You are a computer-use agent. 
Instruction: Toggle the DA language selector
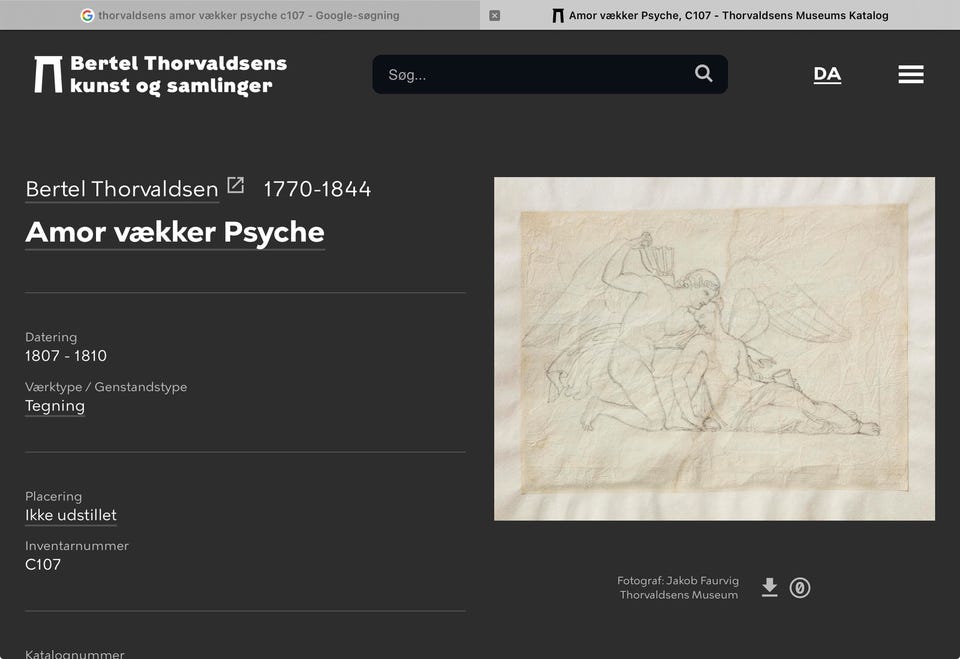point(827,74)
